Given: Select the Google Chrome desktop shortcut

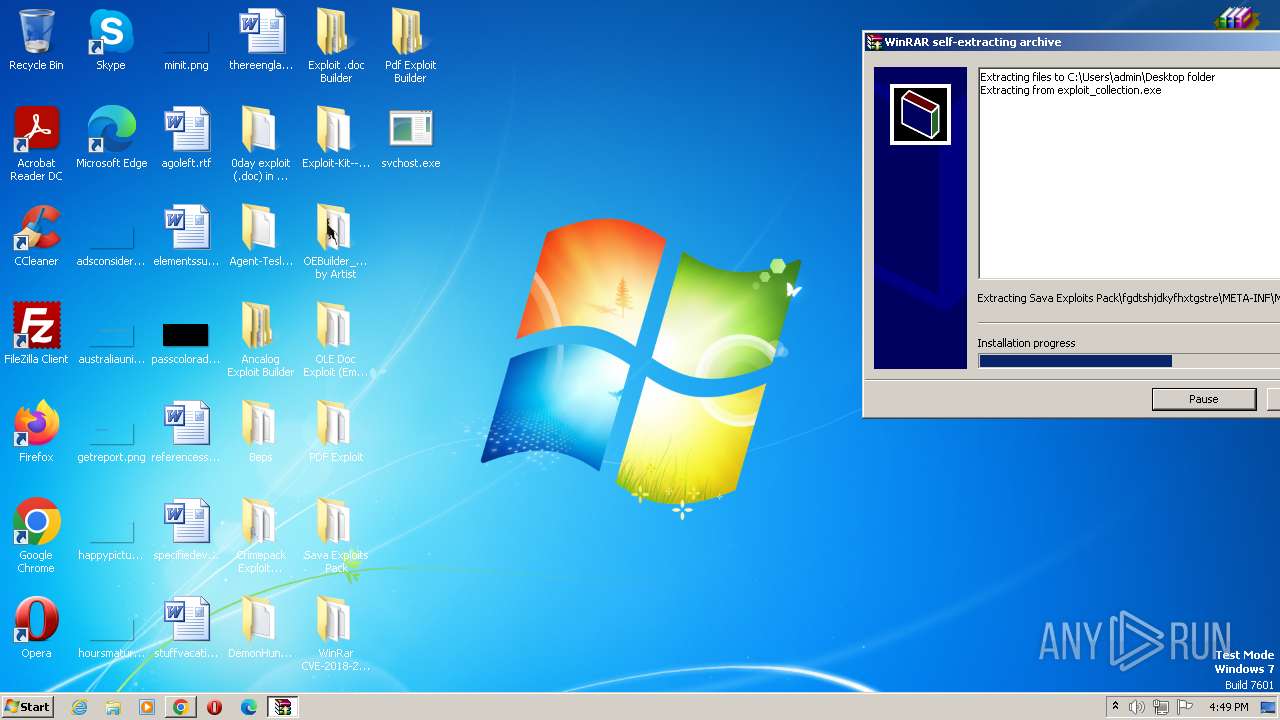Looking at the screenshot, I should (36, 535).
